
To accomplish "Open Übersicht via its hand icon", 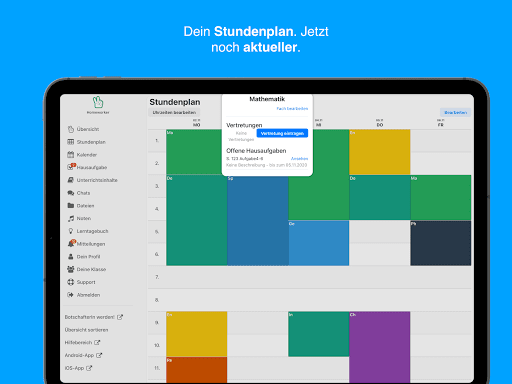I will (x=71, y=129).
